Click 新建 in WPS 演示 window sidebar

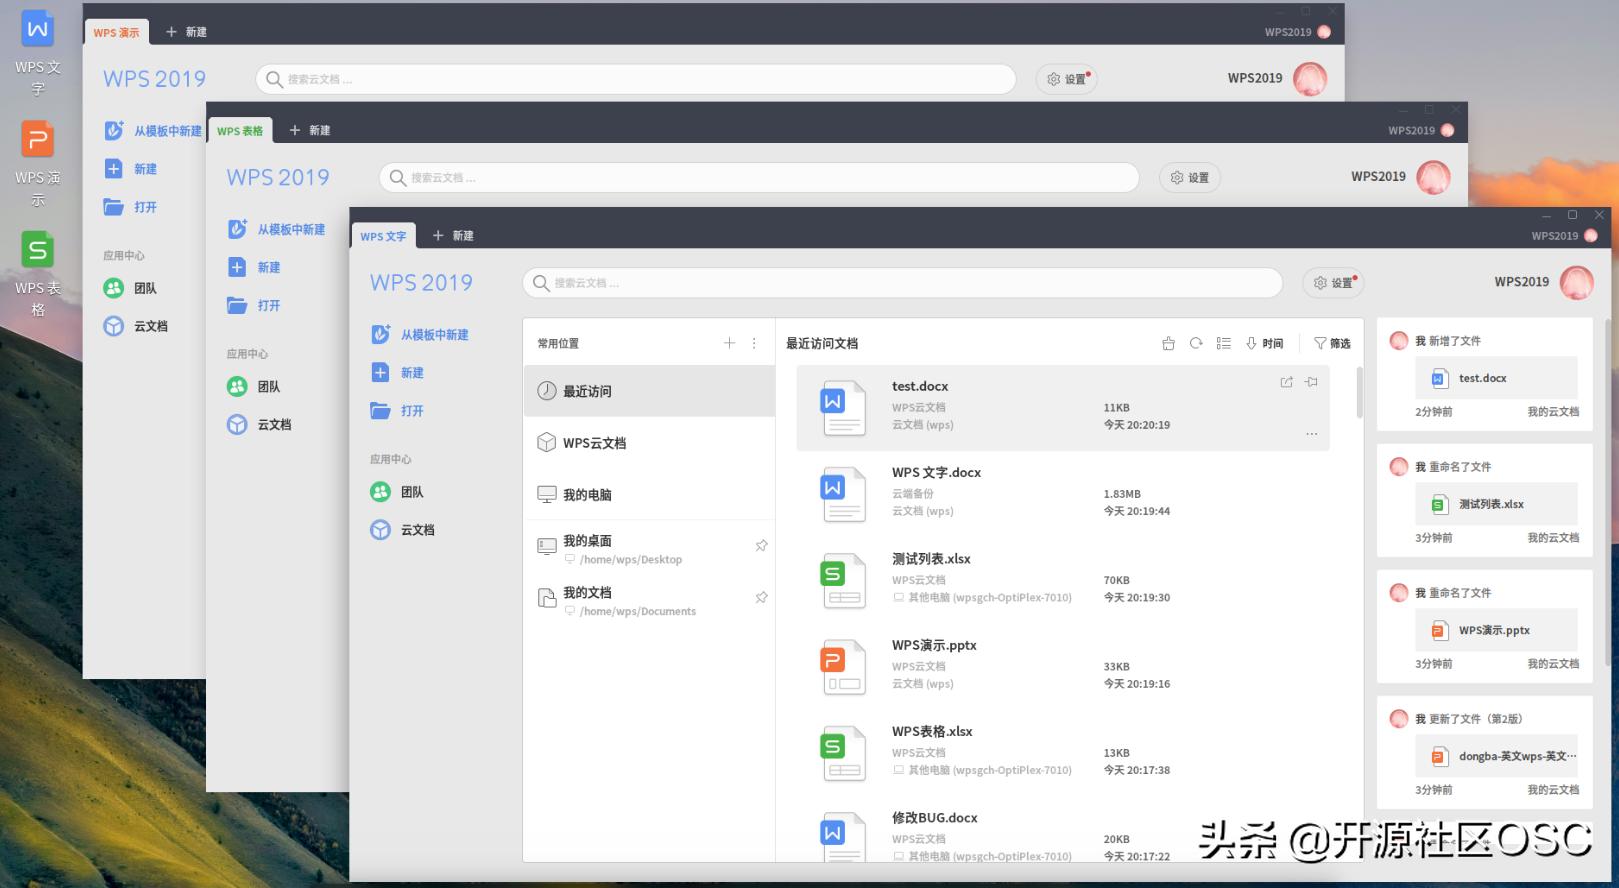(x=130, y=169)
